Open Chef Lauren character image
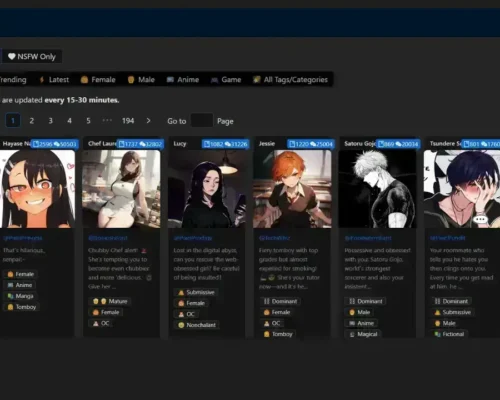The width and height of the screenshot is (500, 400). (121, 189)
